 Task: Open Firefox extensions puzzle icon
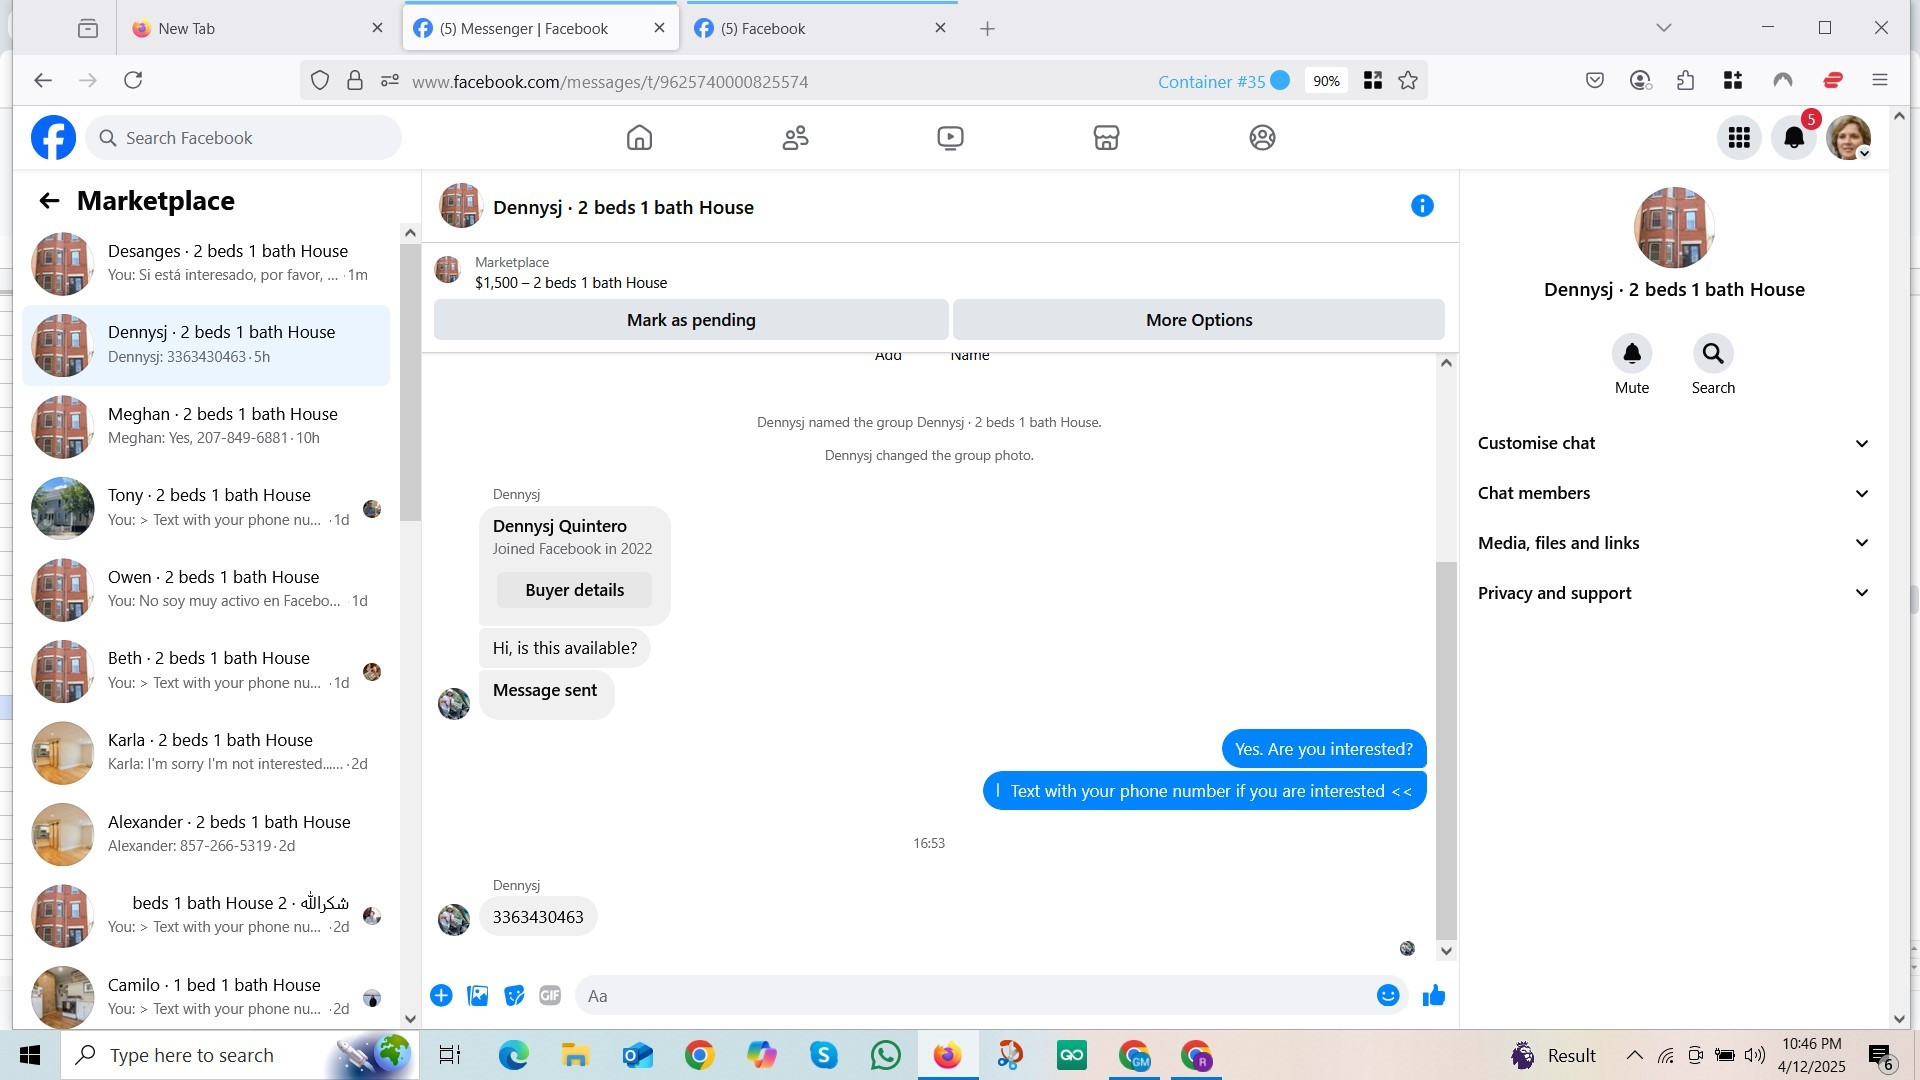pos(1686,80)
